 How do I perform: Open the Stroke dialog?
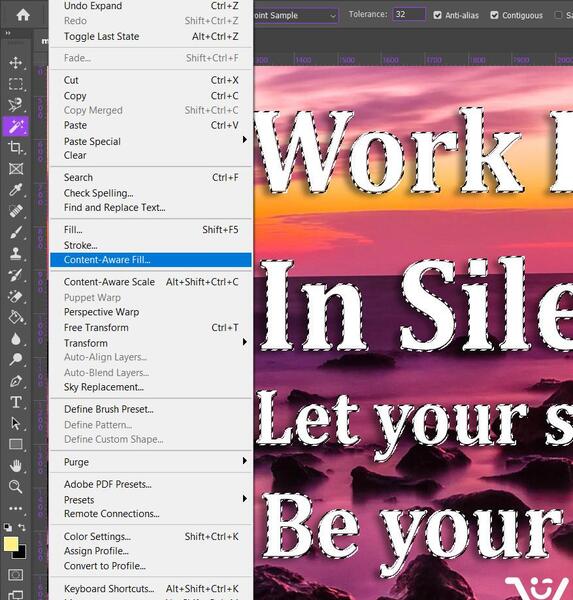[x=151, y=245]
